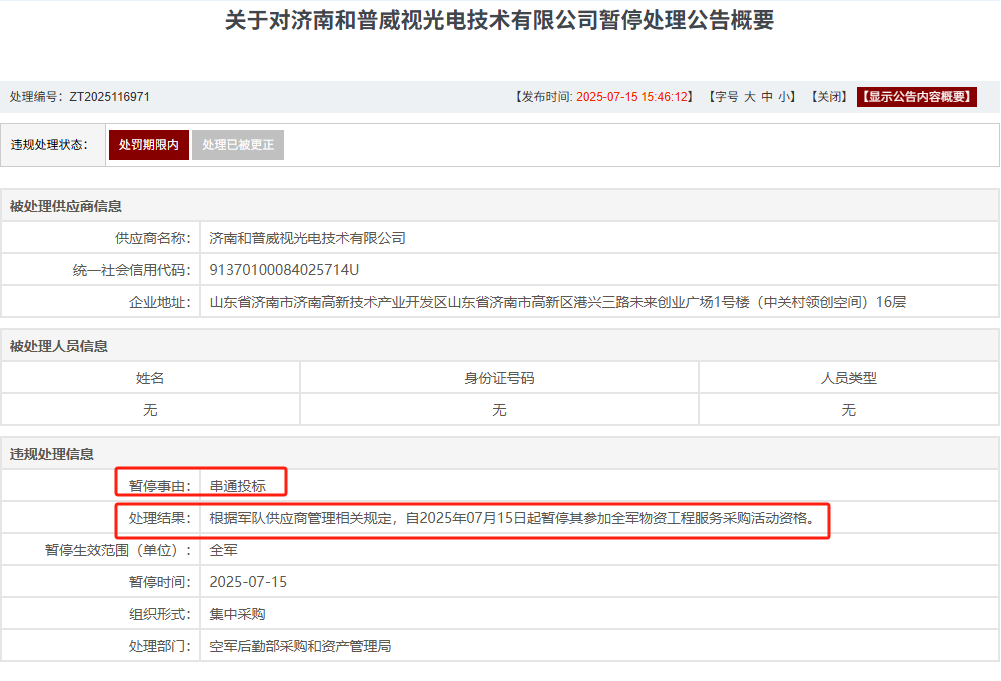Image resolution: width=1001 pixels, height=681 pixels.
Task: Click the 暂停时间 label
Action: pyautogui.click(x=160, y=581)
